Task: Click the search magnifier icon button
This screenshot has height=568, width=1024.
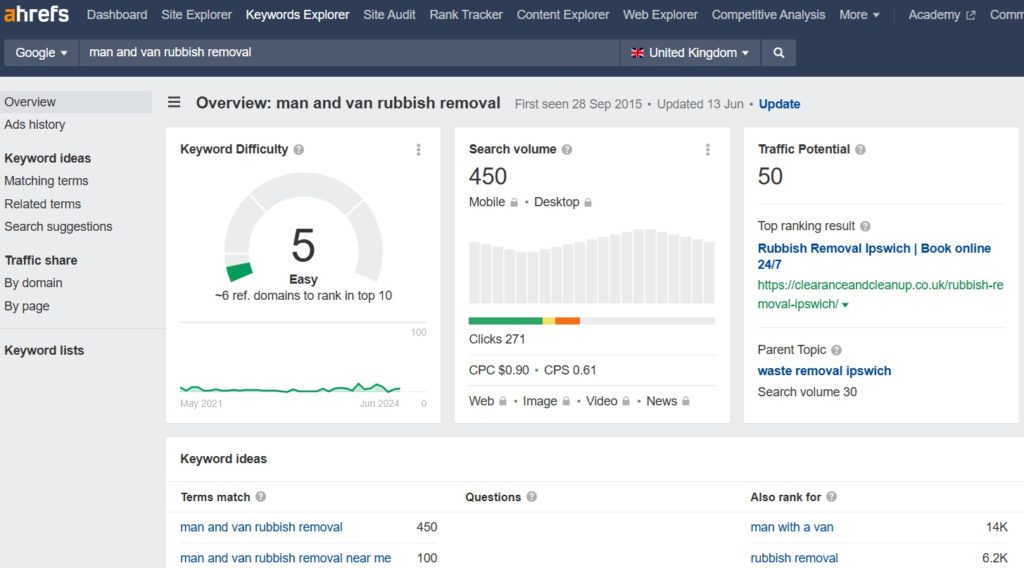Action: (x=778, y=53)
